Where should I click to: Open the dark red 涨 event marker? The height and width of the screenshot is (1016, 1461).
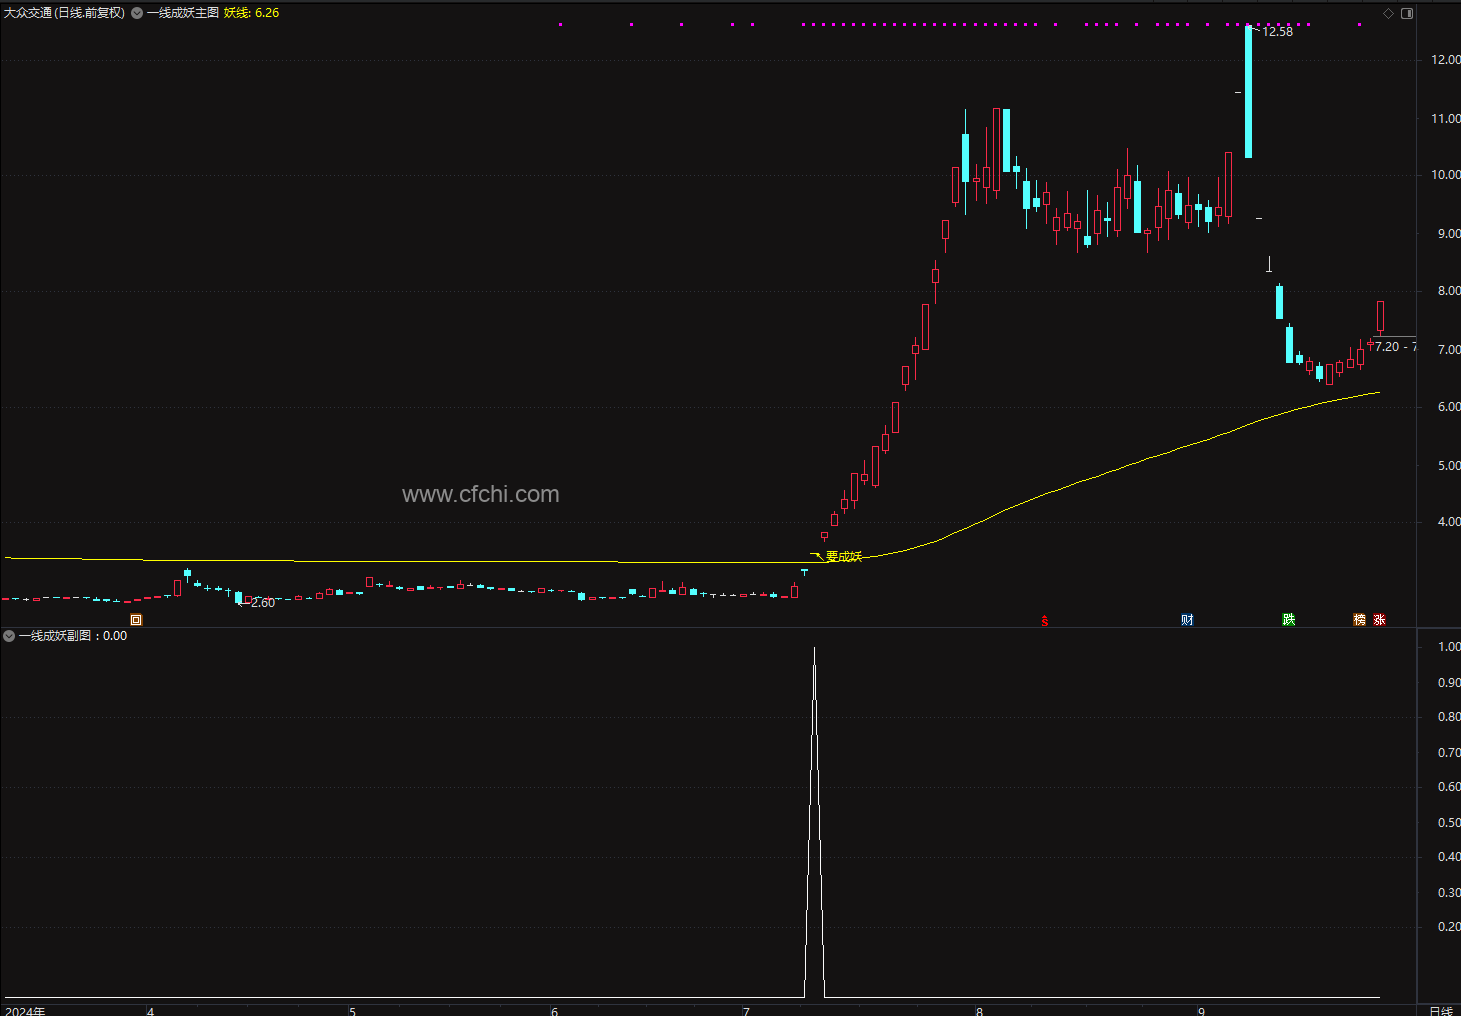click(1379, 620)
